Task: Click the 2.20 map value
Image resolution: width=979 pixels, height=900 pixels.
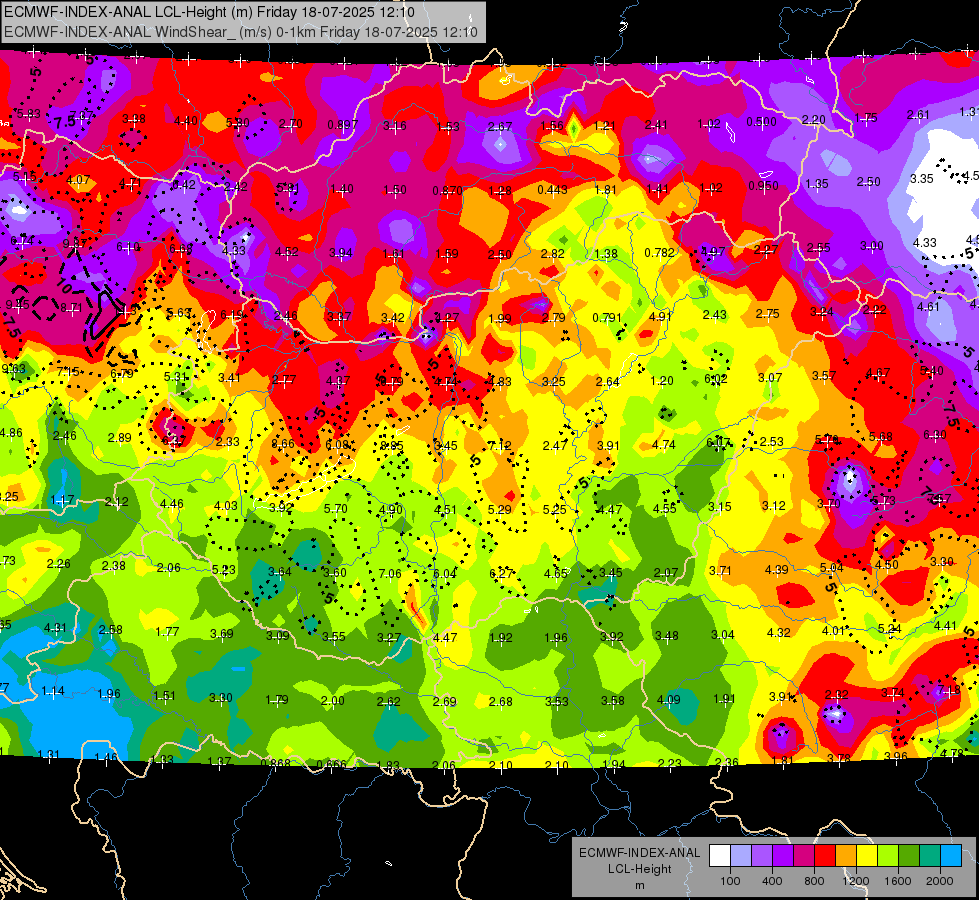Action: tap(814, 119)
